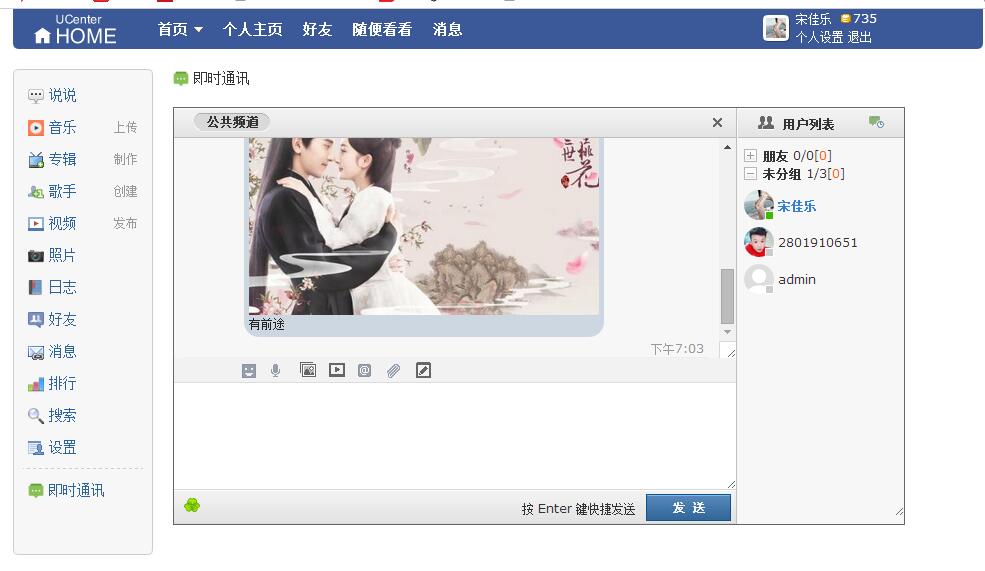Click the 说说 speech bubble icon in sidebar
The height and width of the screenshot is (571, 985).
point(36,95)
